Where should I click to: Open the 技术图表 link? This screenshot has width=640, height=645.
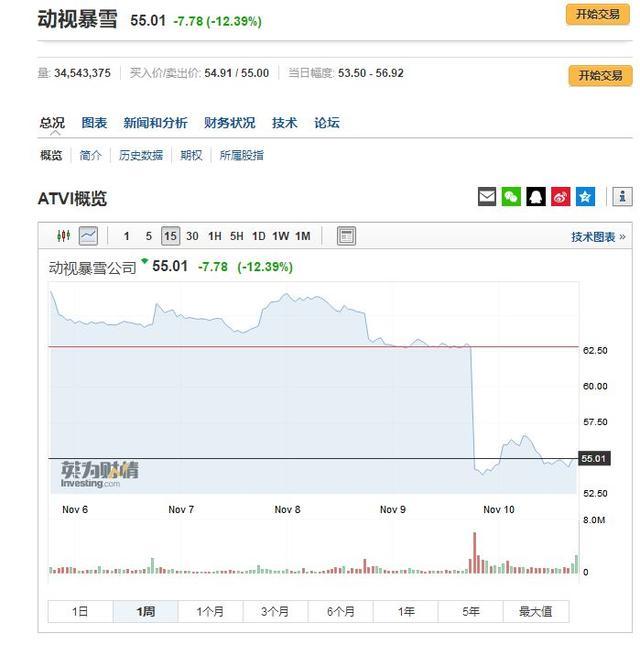pyautogui.click(x=598, y=237)
